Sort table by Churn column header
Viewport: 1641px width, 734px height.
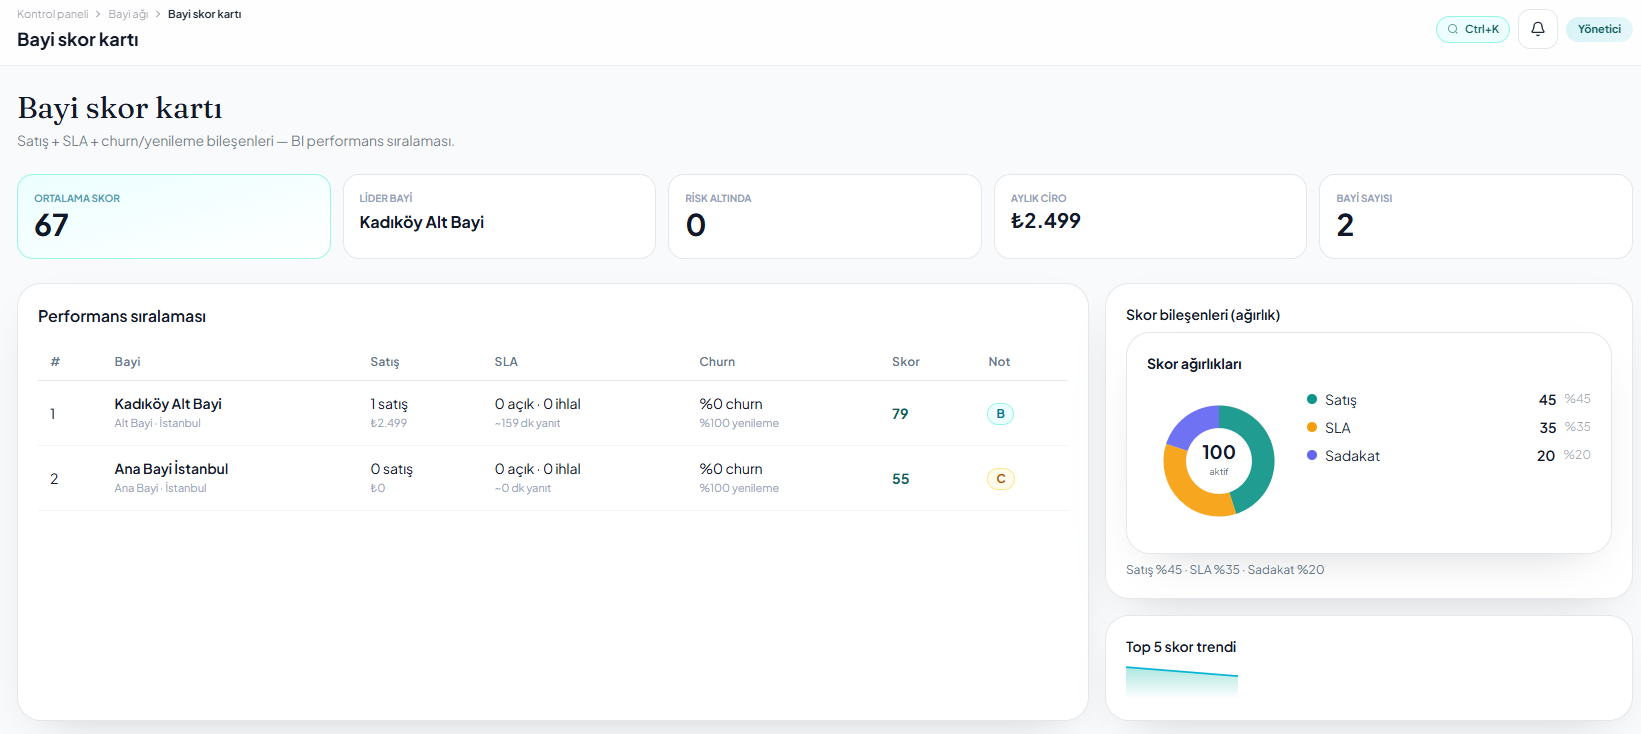point(717,362)
